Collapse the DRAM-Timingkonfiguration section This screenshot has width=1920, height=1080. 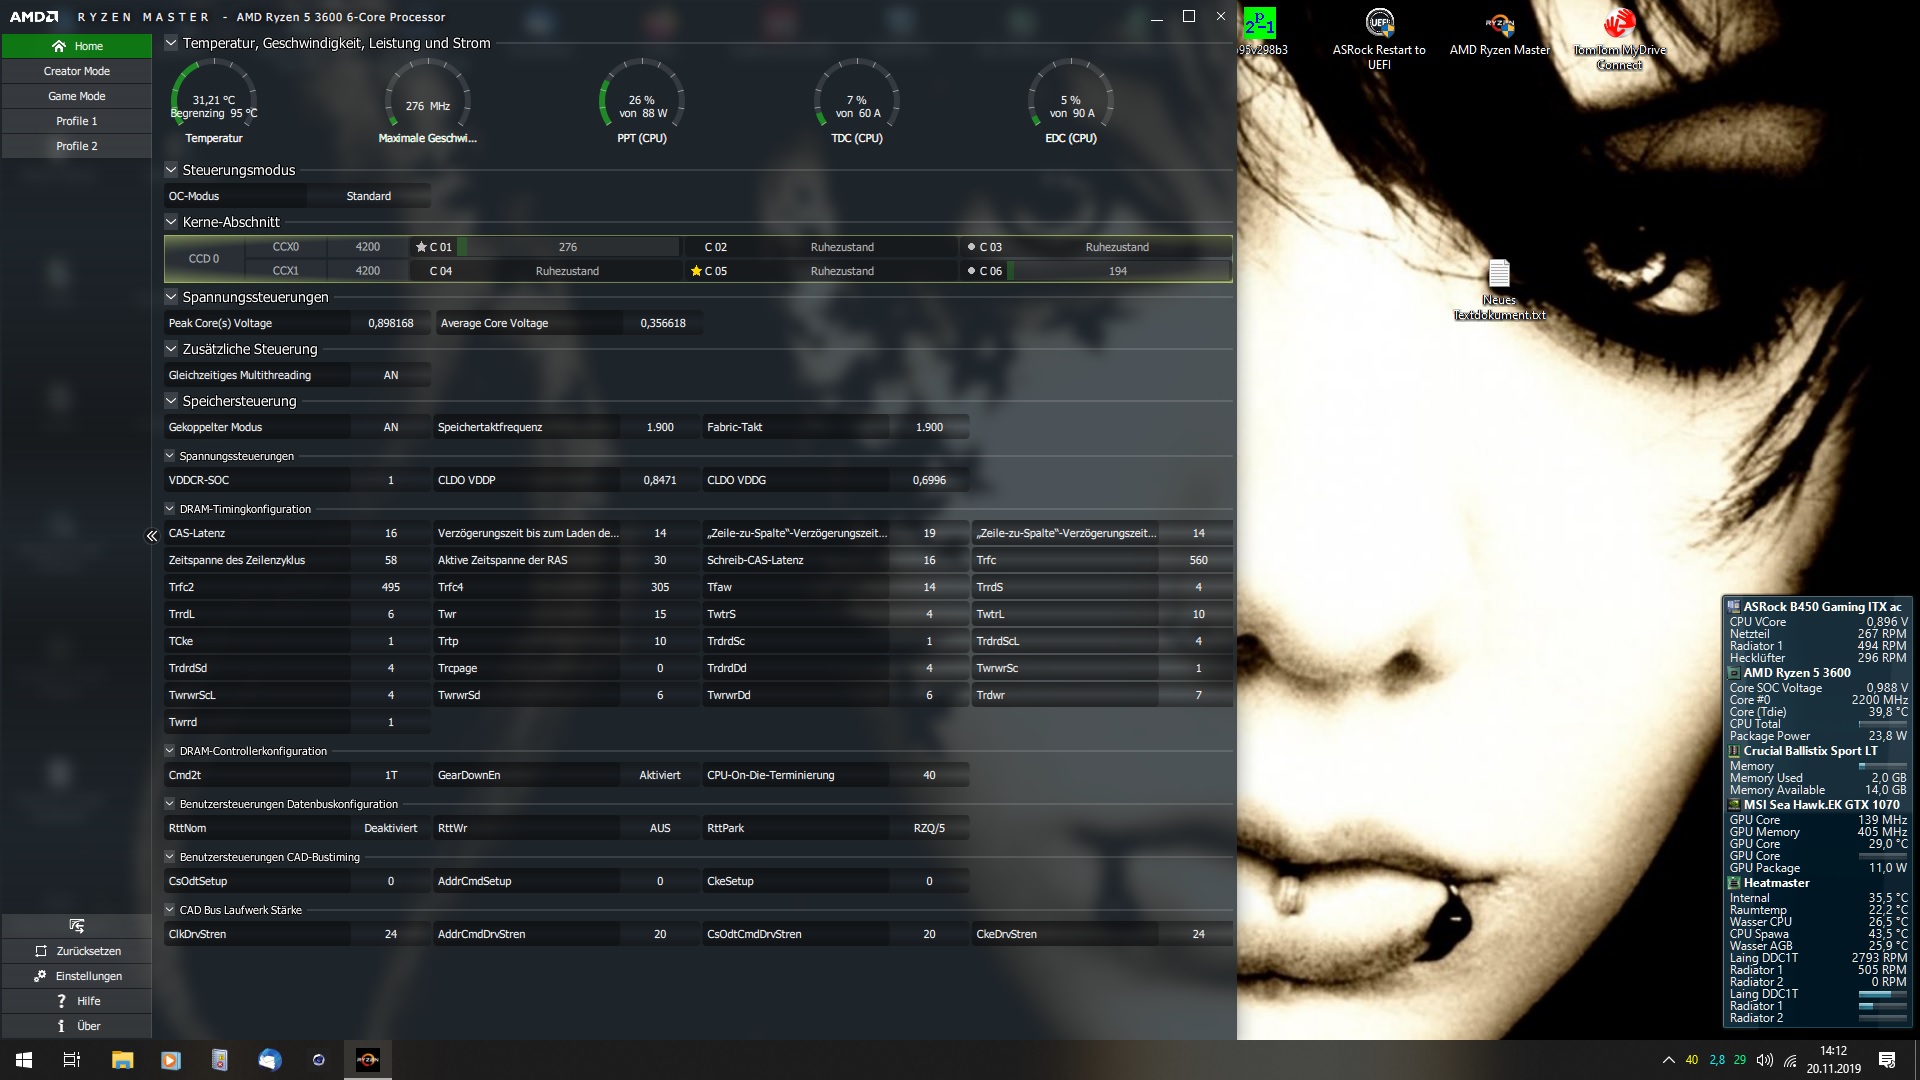tap(170, 509)
